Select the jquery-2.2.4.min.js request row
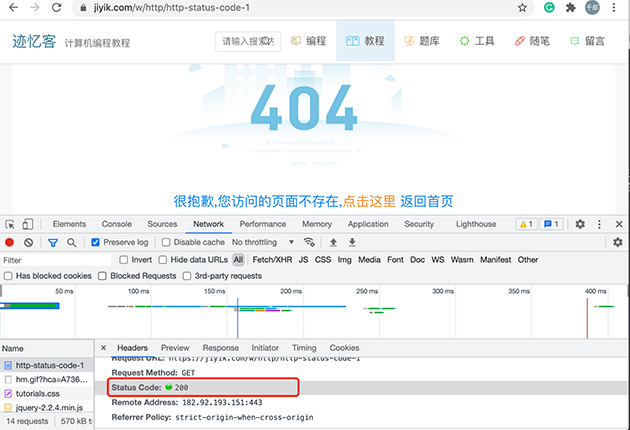Viewport: 630px width, 430px height. [x=47, y=407]
